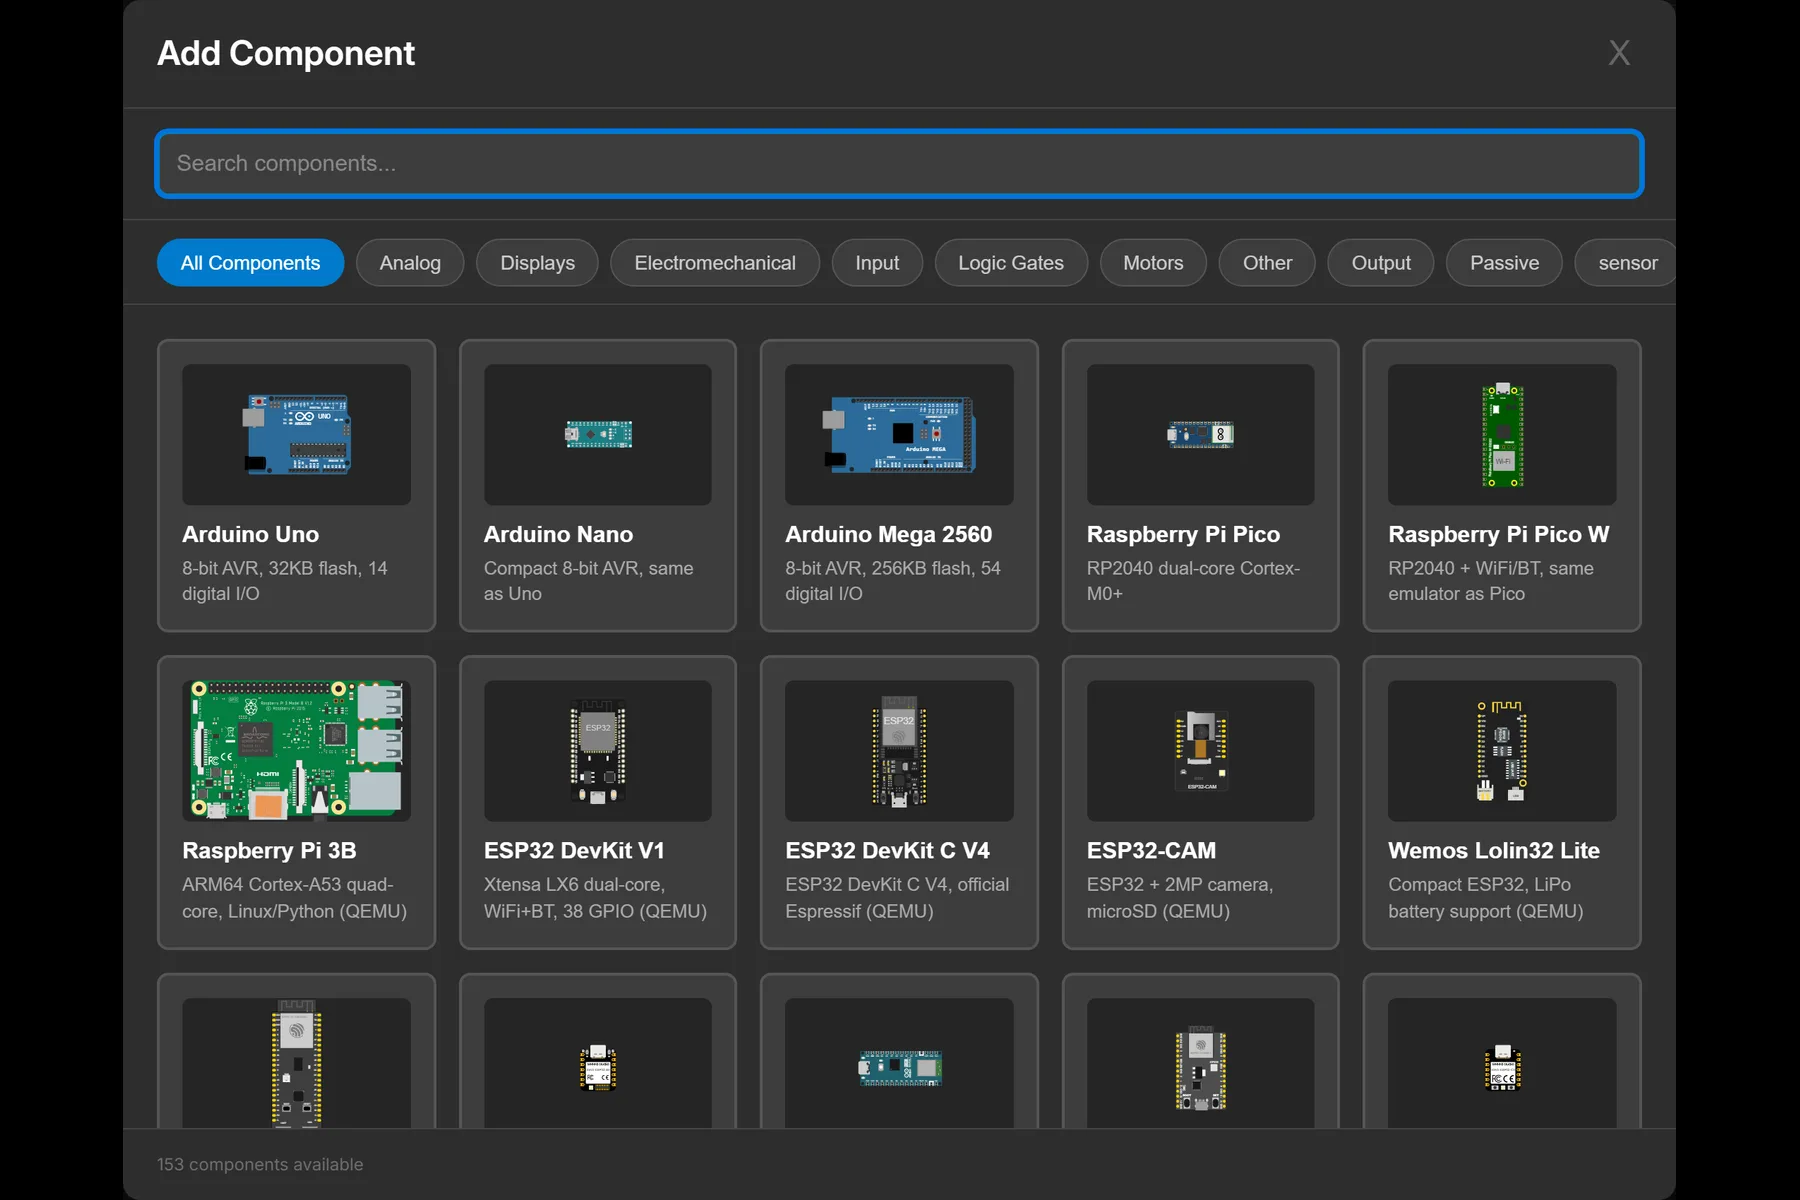Click the Arduino Uno title text
This screenshot has height=1200, width=1800.
tap(251, 535)
